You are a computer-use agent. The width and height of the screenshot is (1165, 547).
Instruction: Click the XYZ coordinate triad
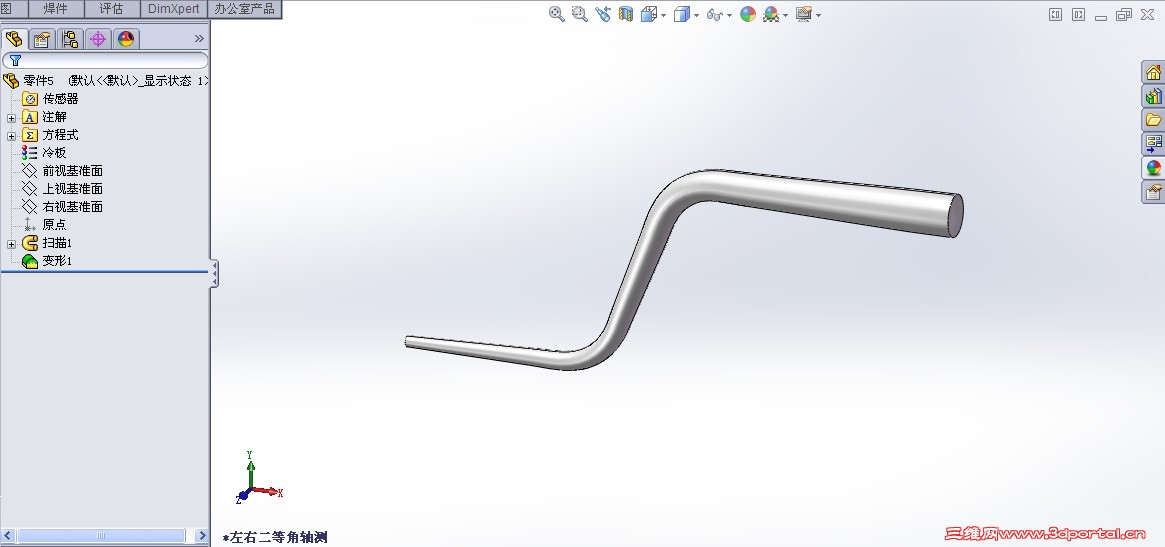(259, 477)
